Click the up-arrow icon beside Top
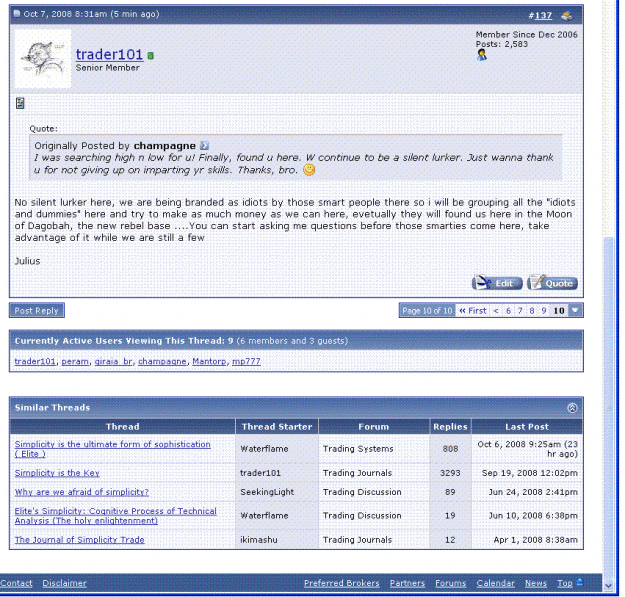 click(x=580, y=582)
